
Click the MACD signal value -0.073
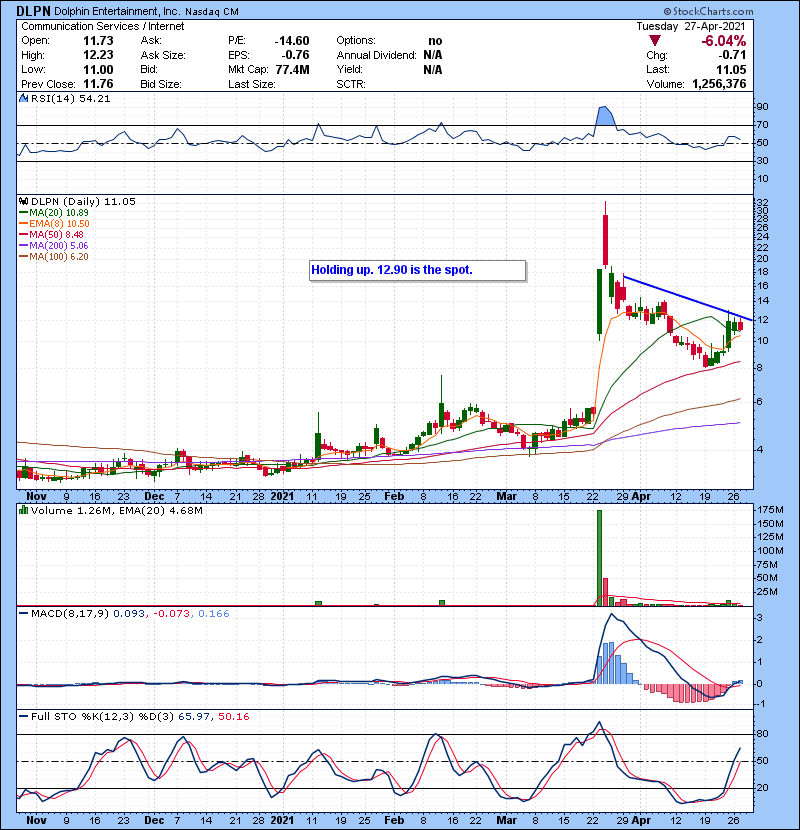click(x=173, y=614)
